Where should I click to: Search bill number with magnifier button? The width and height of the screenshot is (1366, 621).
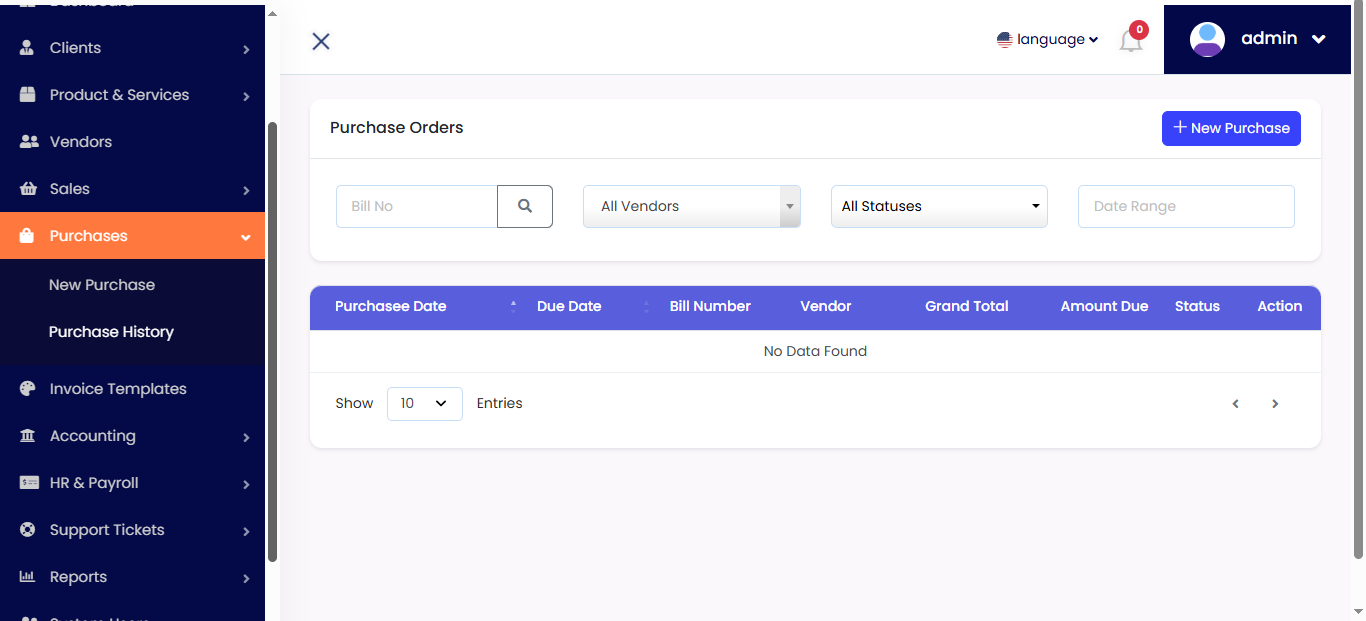click(525, 206)
